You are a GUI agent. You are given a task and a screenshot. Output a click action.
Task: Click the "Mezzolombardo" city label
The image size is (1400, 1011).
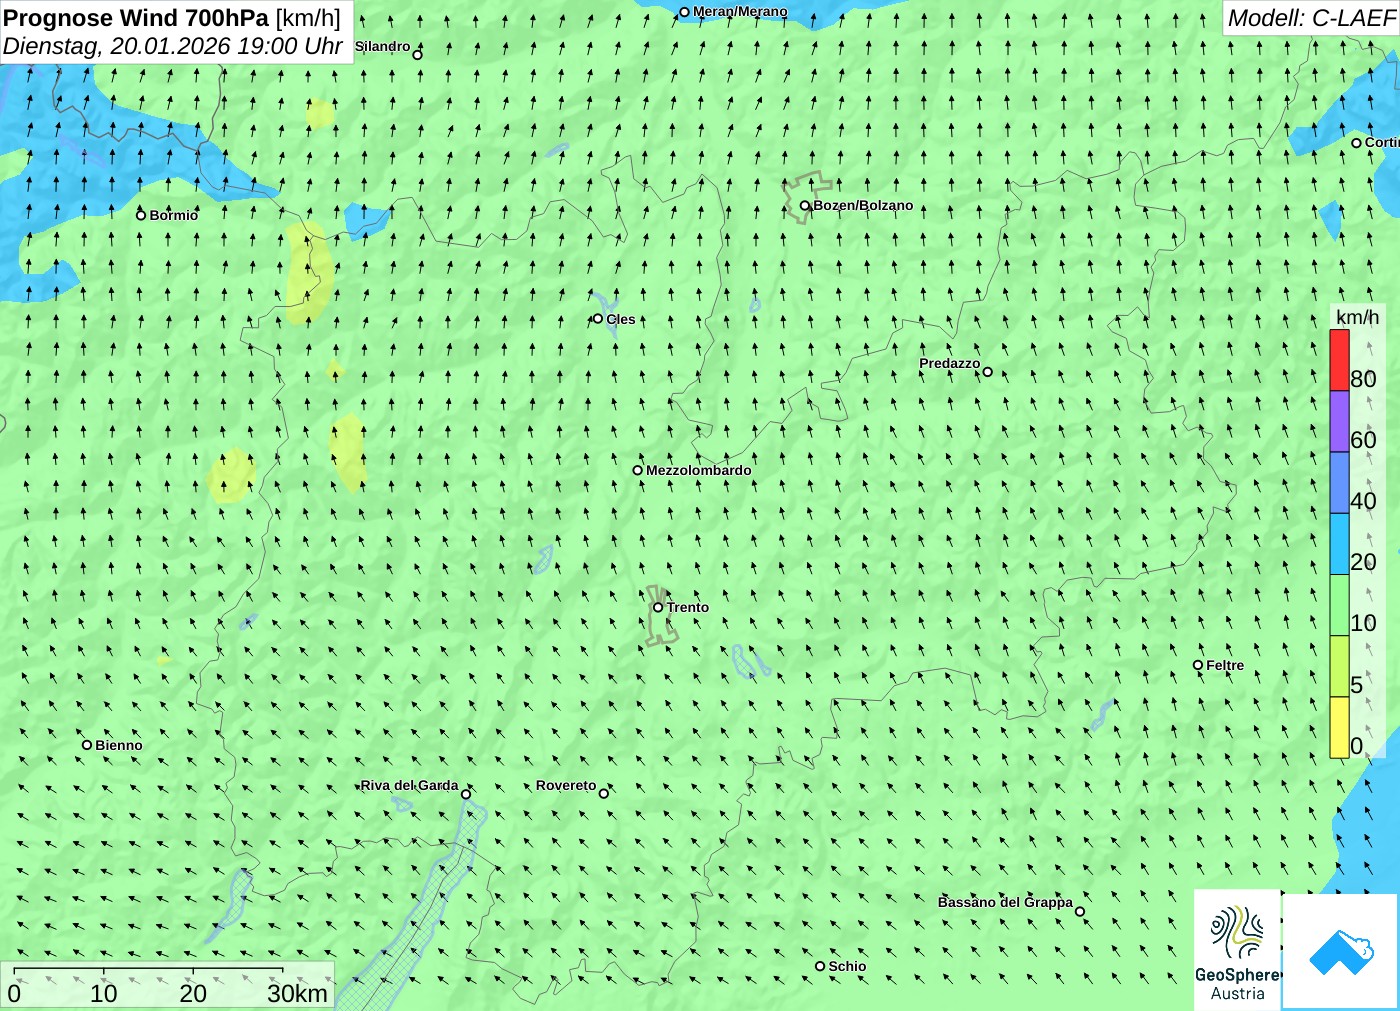(699, 470)
